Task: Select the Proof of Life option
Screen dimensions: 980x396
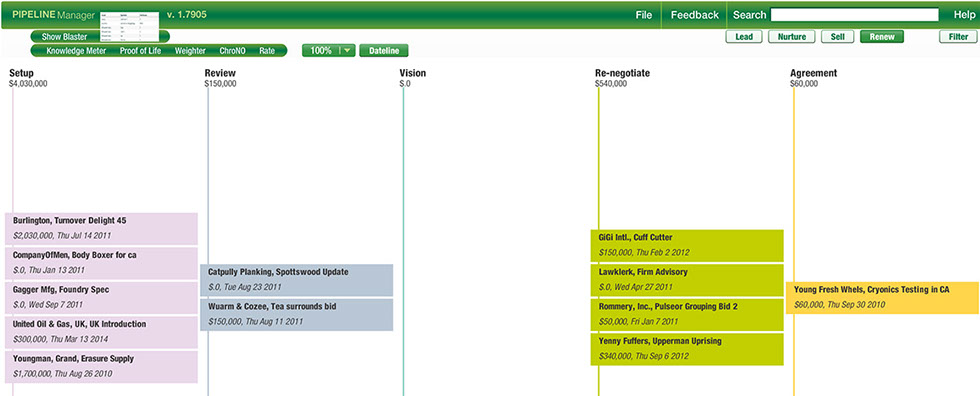Action: (x=140, y=51)
